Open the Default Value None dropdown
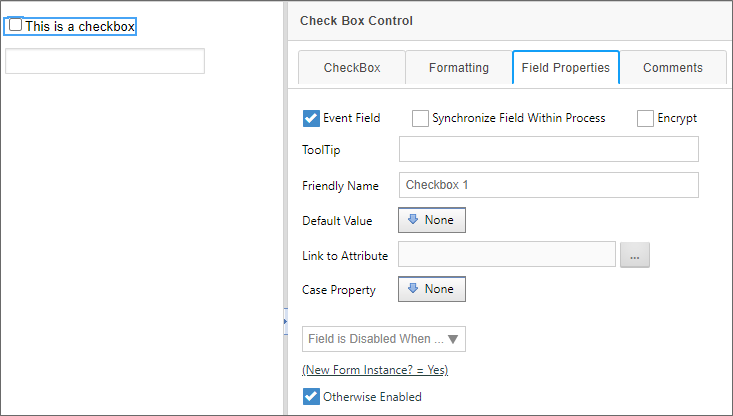The width and height of the screenshot is (733, 416). (432, 220)
